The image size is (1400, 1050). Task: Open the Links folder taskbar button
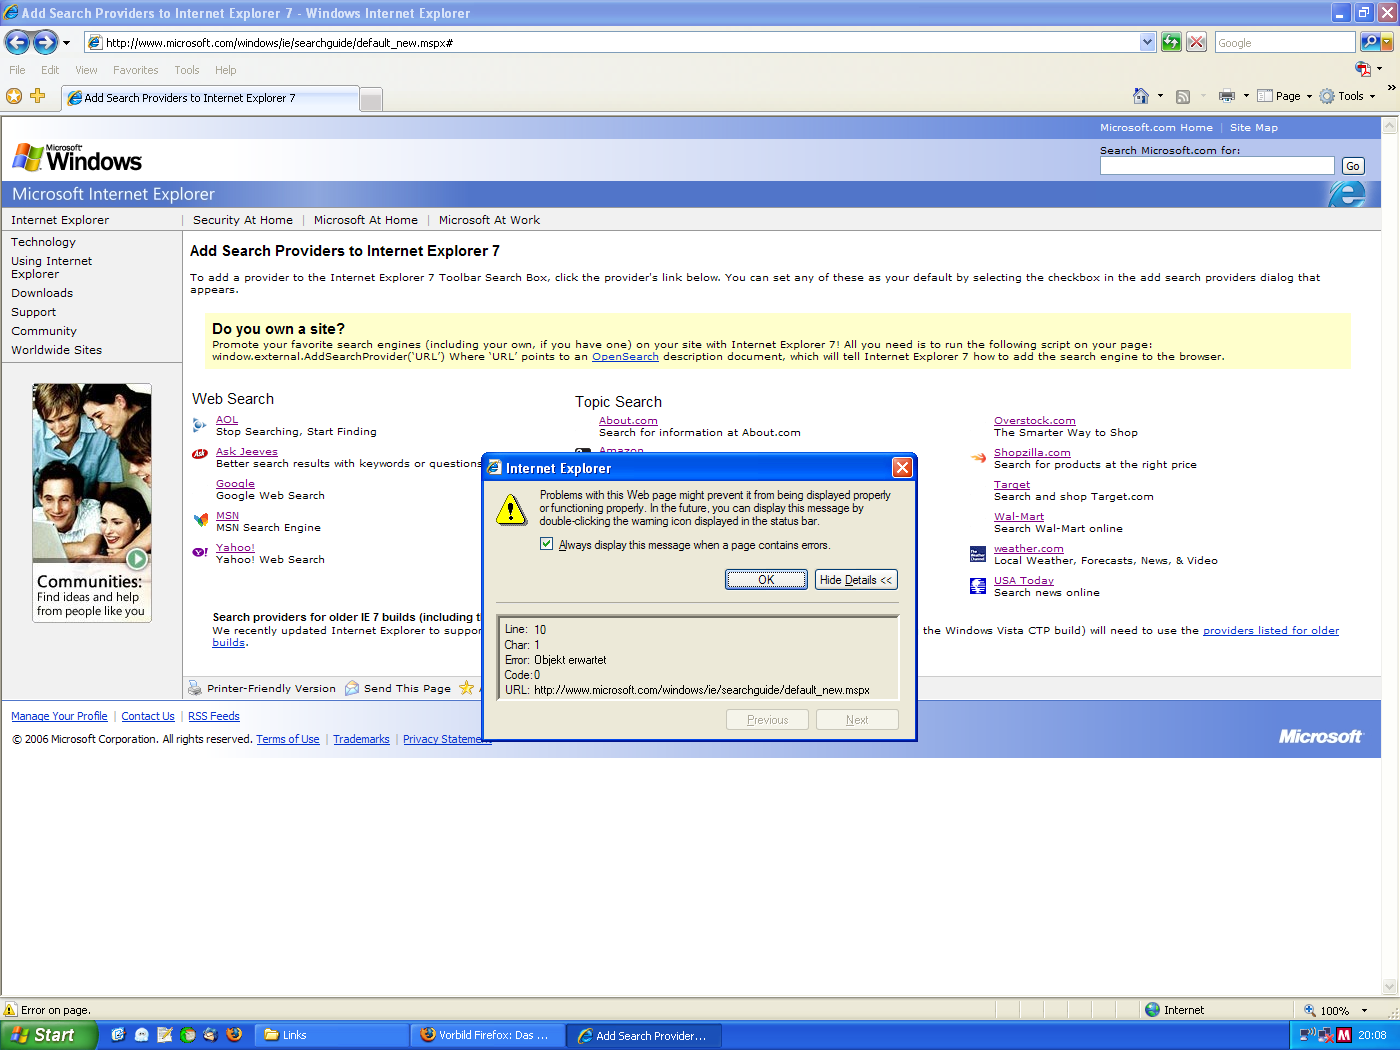point(333,1035)
